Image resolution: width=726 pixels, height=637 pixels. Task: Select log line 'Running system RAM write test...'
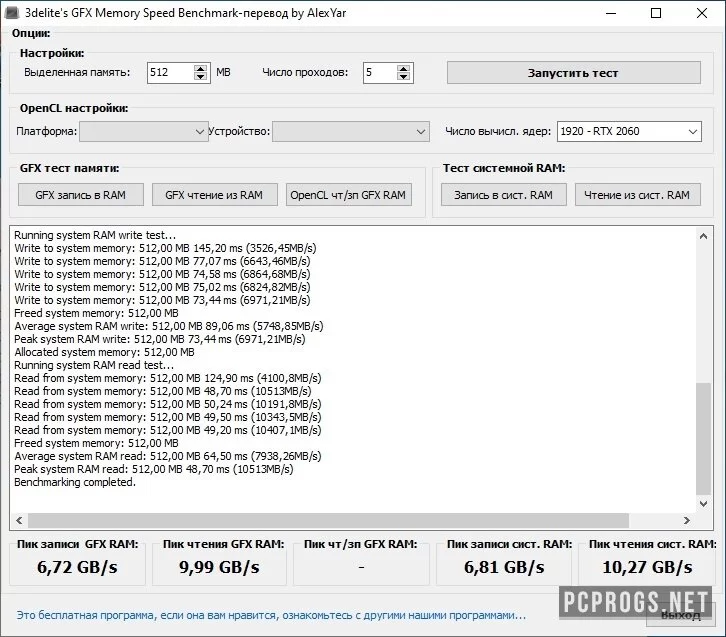click(95, 235)
